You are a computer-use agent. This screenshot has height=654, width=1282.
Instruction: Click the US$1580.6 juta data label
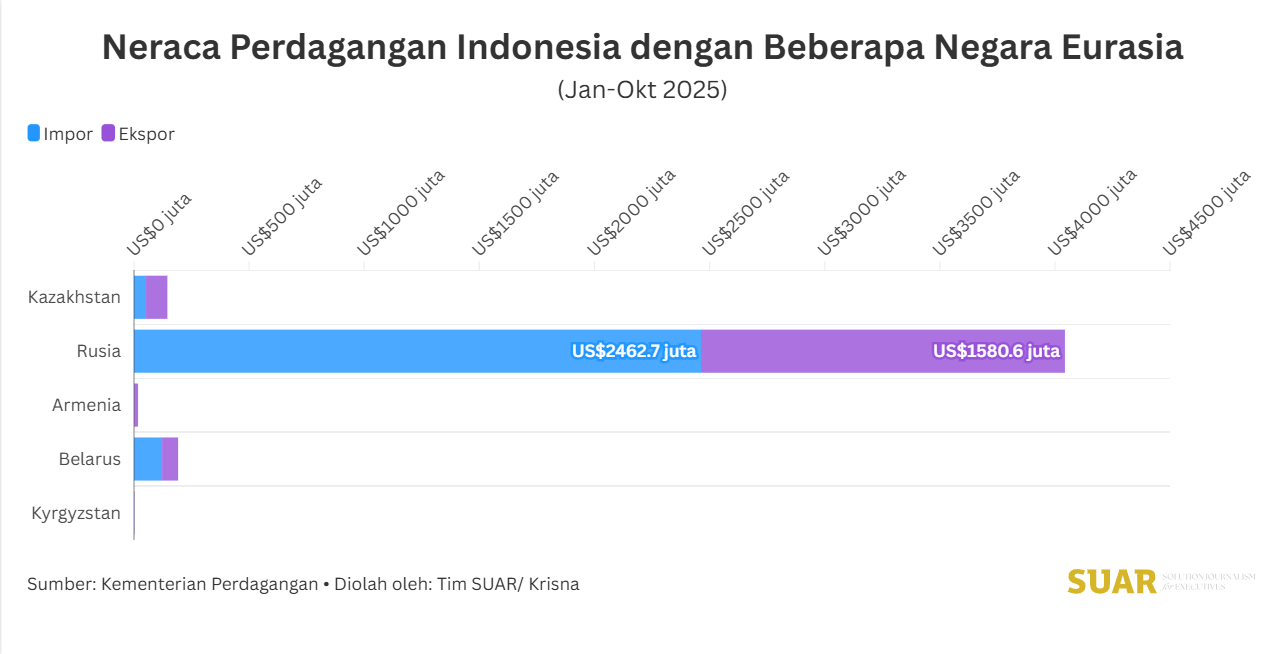click(996, 351)
